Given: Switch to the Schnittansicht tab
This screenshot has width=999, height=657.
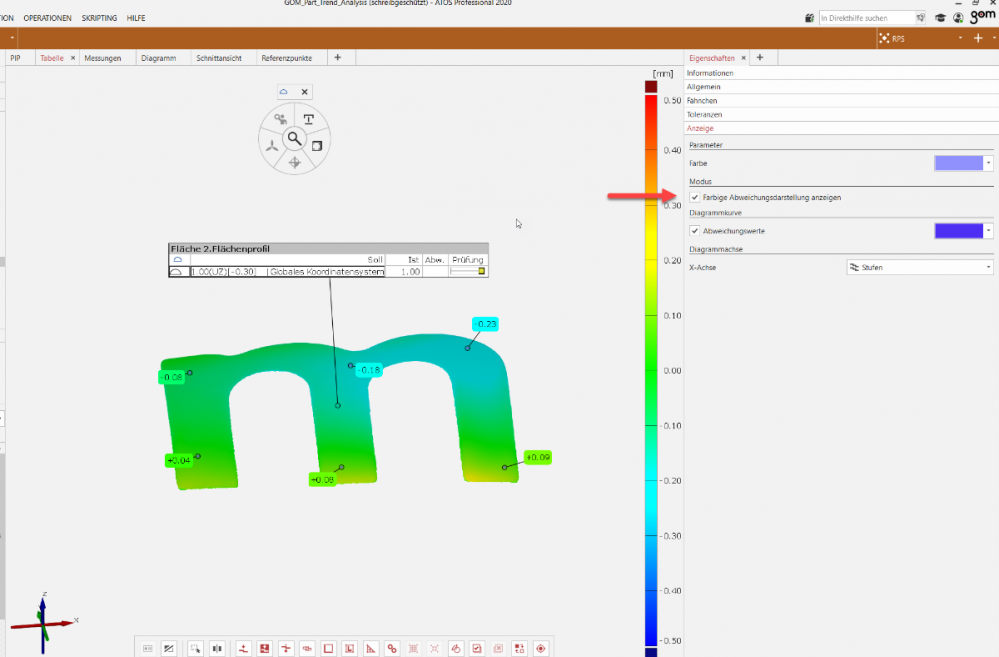Looking at the screenshot, I should (219, 58).
